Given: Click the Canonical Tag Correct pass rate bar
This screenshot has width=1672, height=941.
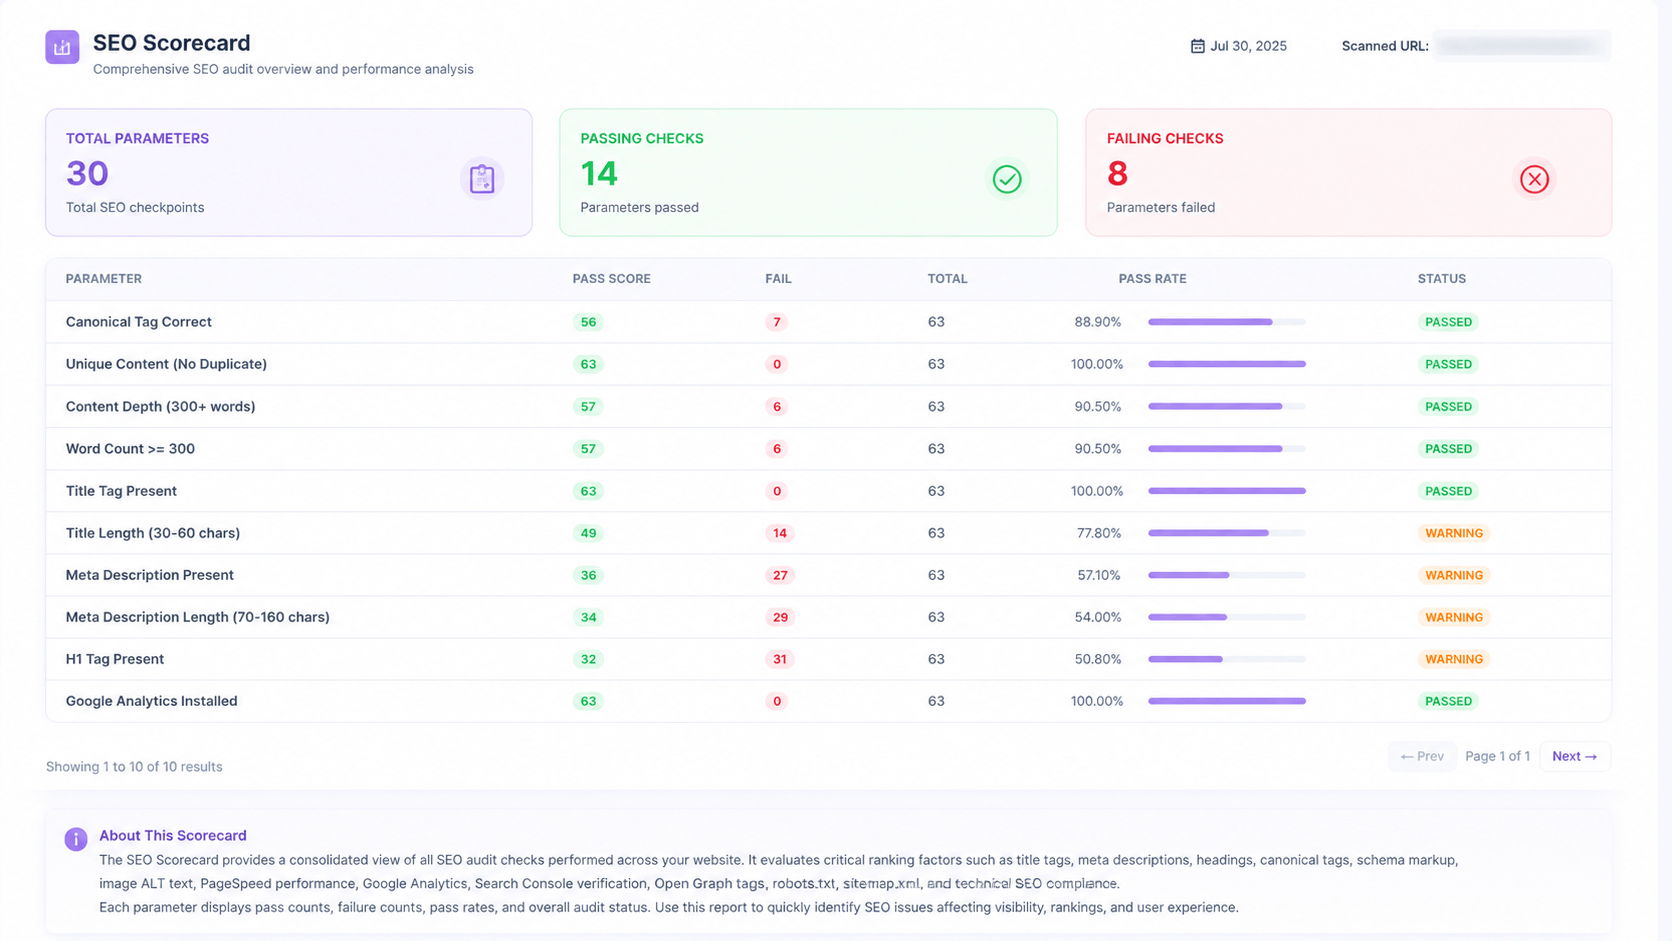Looking at the screenshot, I should 1227,322.
